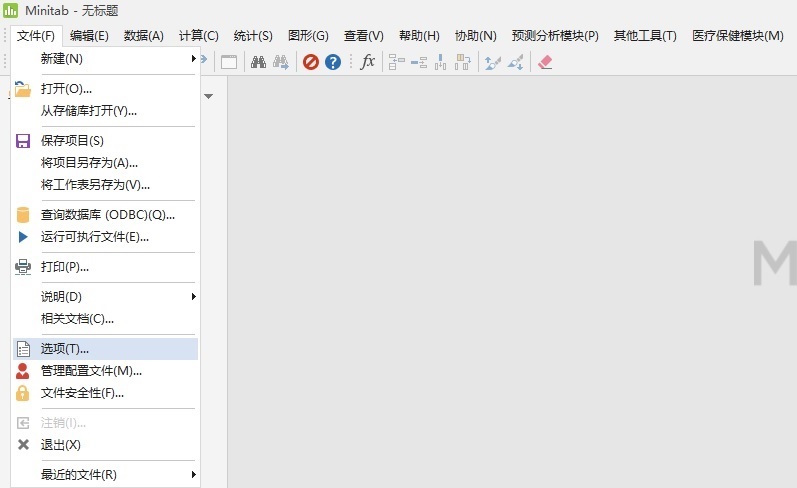Image resolution: width=797 pixels, height=488 pixels.
Task: Select 最近的文件(R) menu entry
Action: (x=105, y=474)
